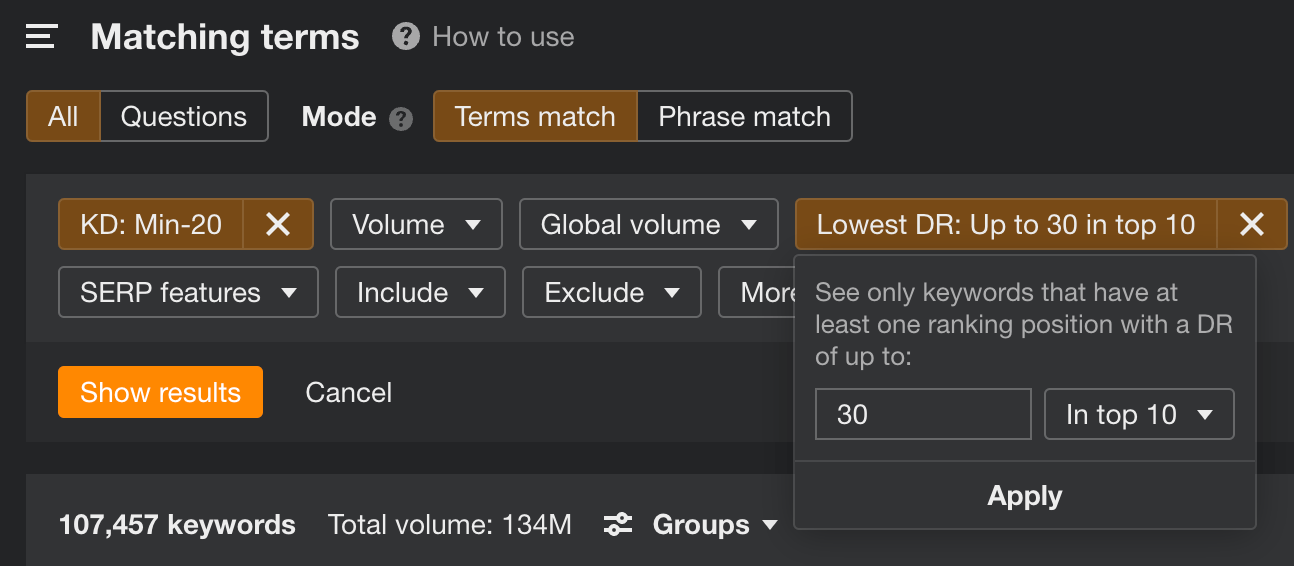Open the In top 10 dropdown
The image size is (1294, 566).
pyautogui.click(x=1139, y=414)
